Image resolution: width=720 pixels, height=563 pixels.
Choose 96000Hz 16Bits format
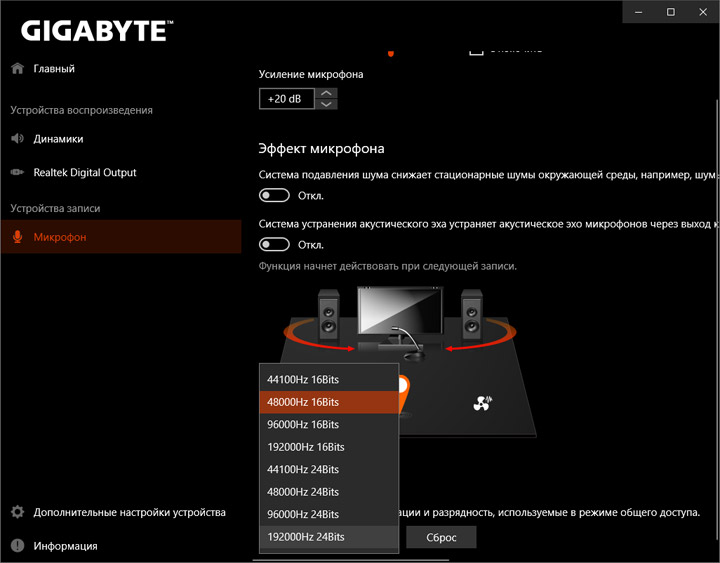click(329, 424)
